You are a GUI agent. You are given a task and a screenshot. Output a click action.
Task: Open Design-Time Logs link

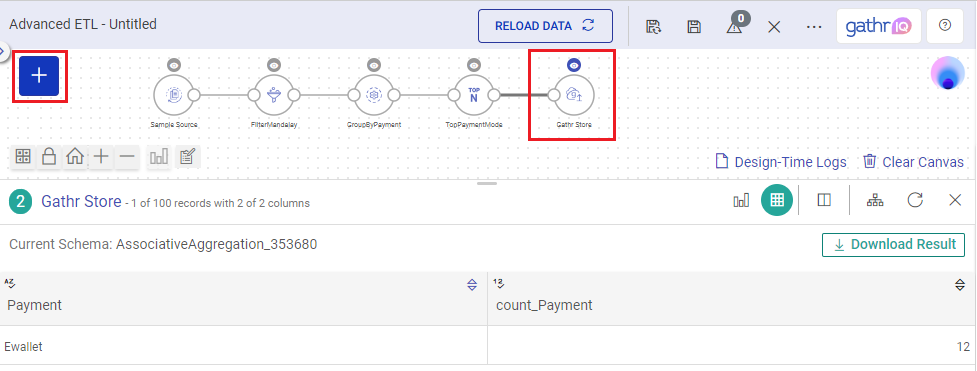781,162
